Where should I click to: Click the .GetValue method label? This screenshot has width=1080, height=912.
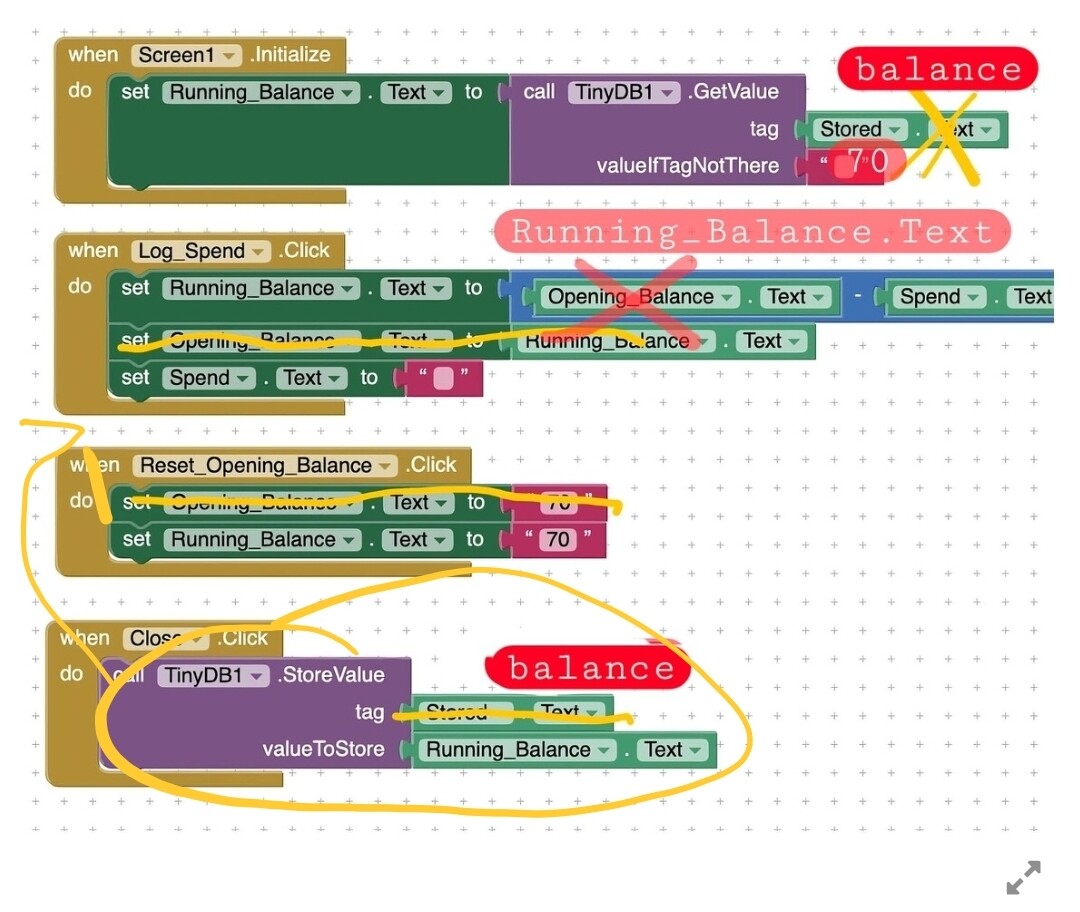click(733, 92)
